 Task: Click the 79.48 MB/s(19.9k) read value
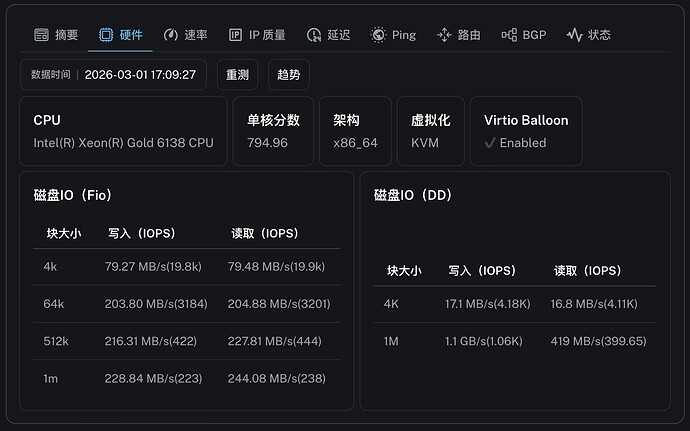pos(276,267)
